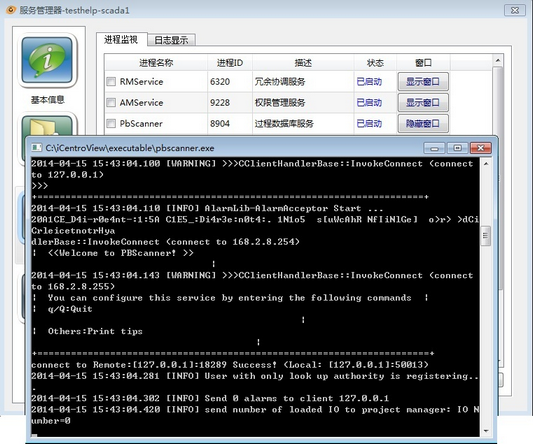Image resolution: width=533 pixels, height=444 pixels.
Task: Click process ID 9228
Action: point(220,102)
